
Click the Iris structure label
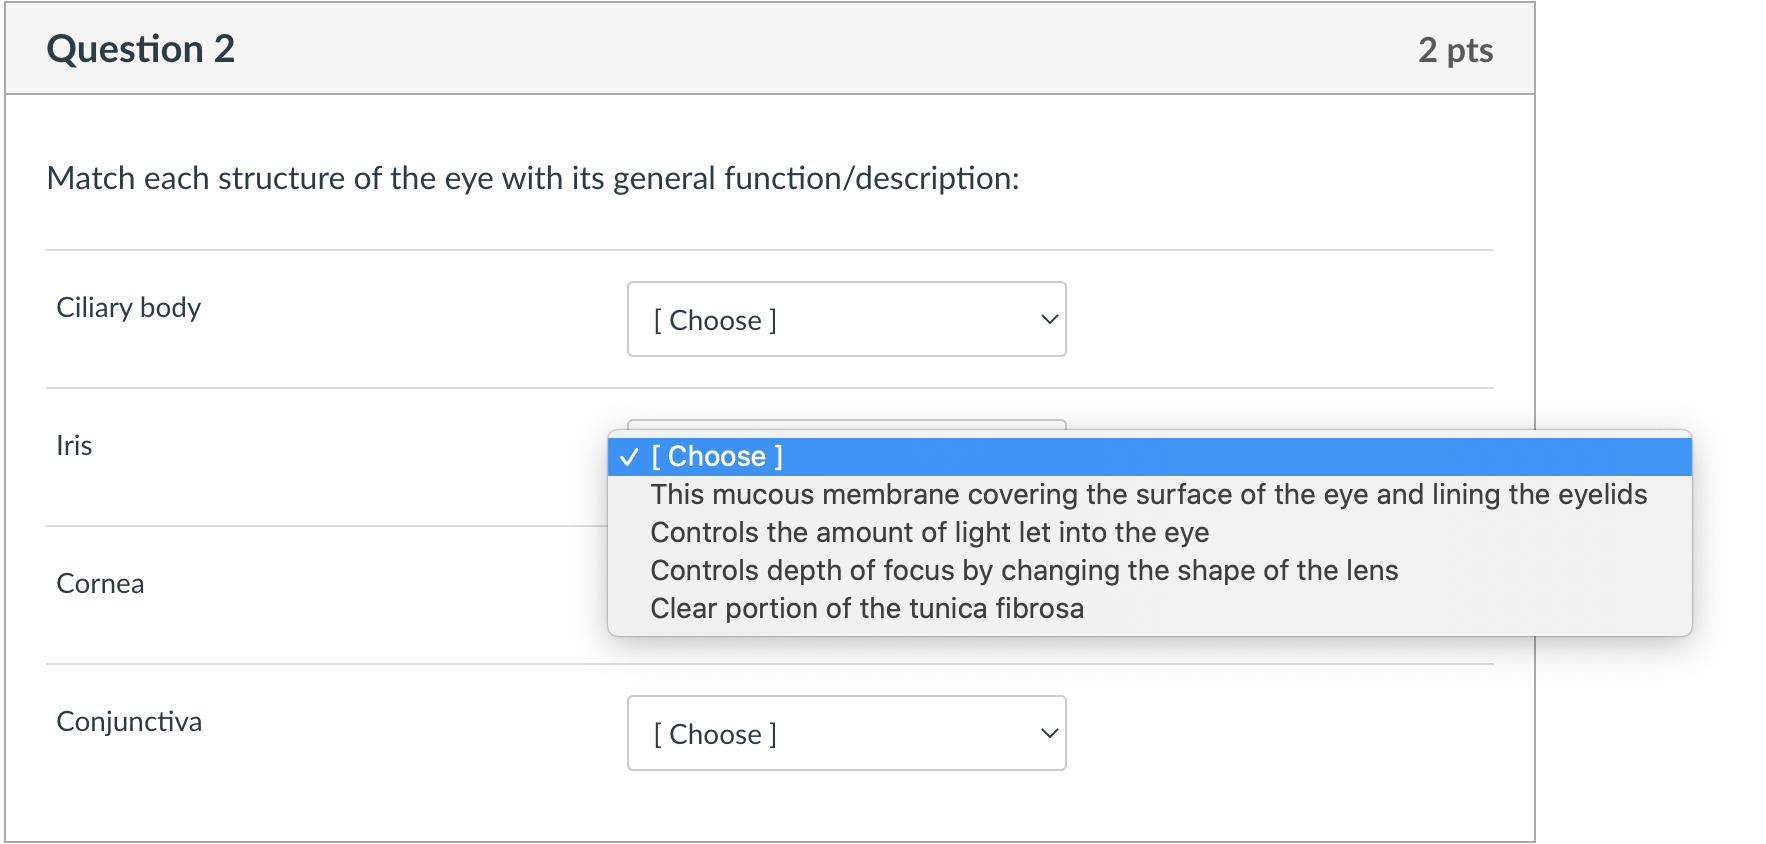click(x=74, y=446)
